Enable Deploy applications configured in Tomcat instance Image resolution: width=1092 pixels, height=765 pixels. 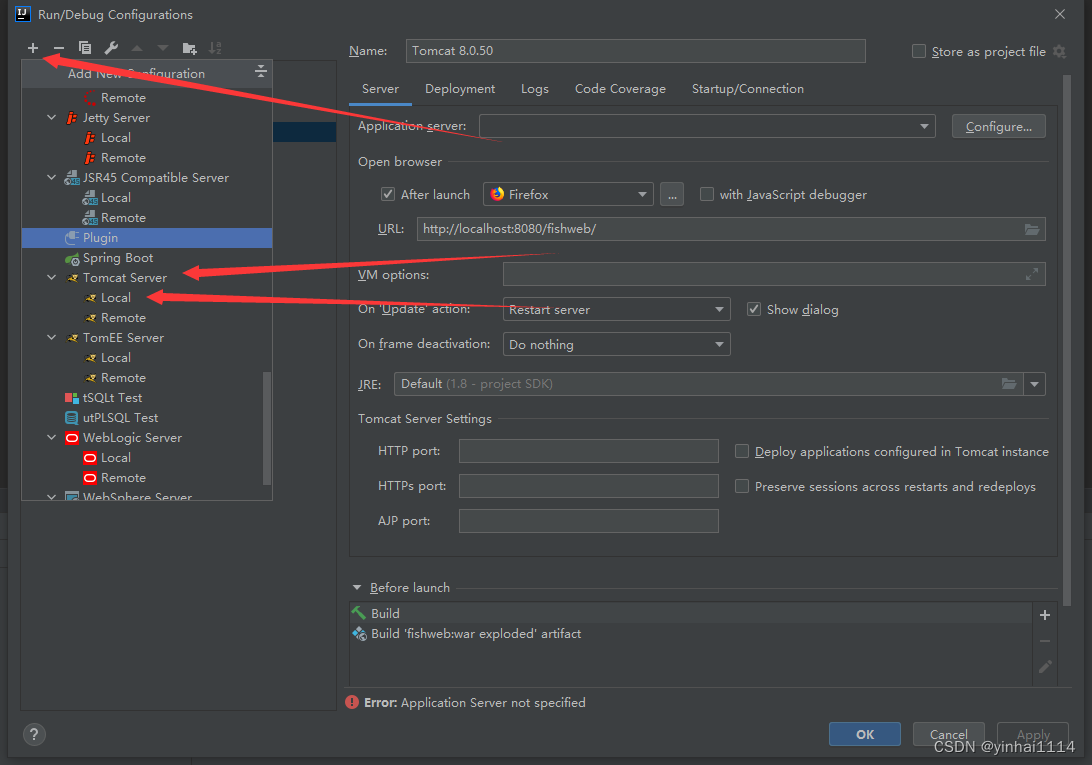[742, 451]
